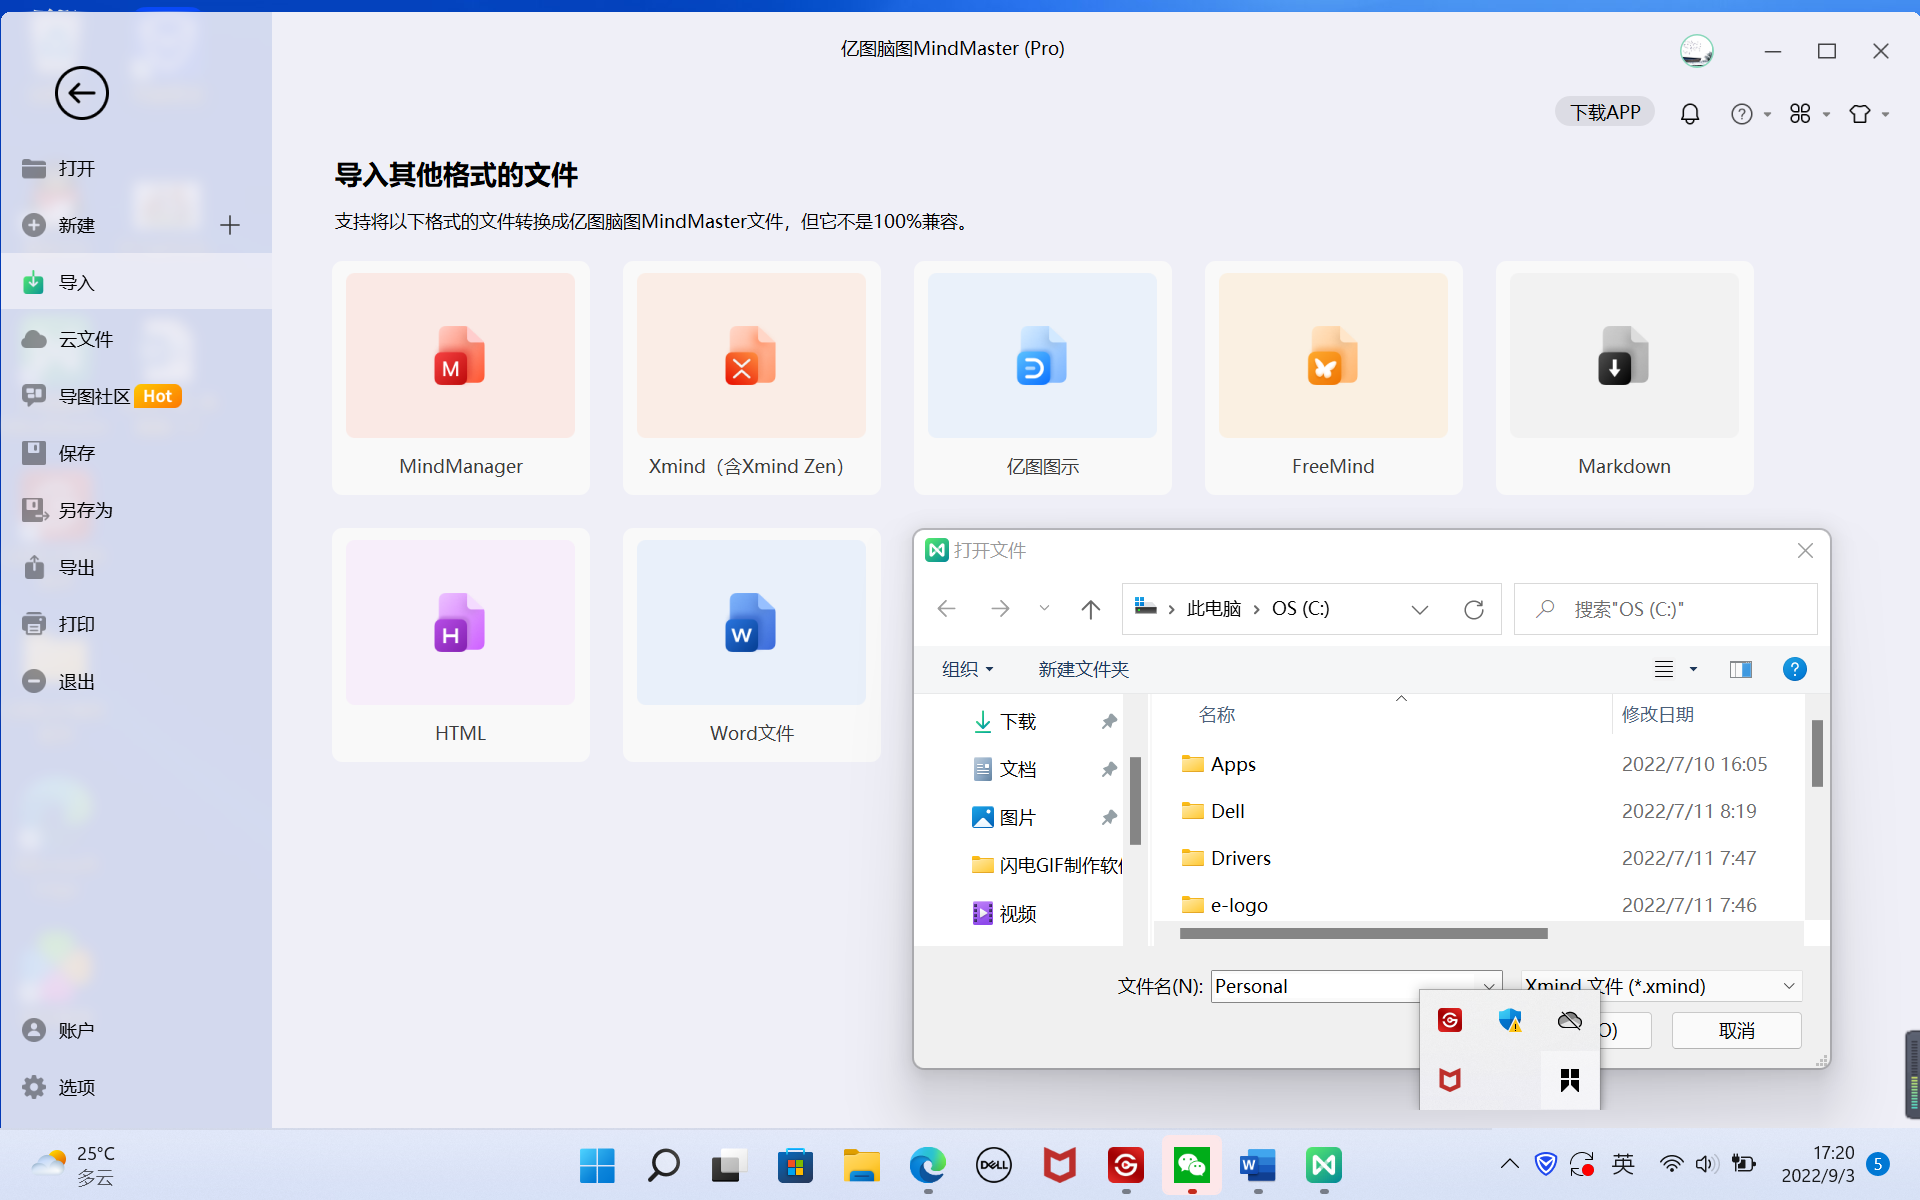Click the horizontal scrollbar in file list
Viewport: 1920px width, 1200px height.
tap(1362, 933)
